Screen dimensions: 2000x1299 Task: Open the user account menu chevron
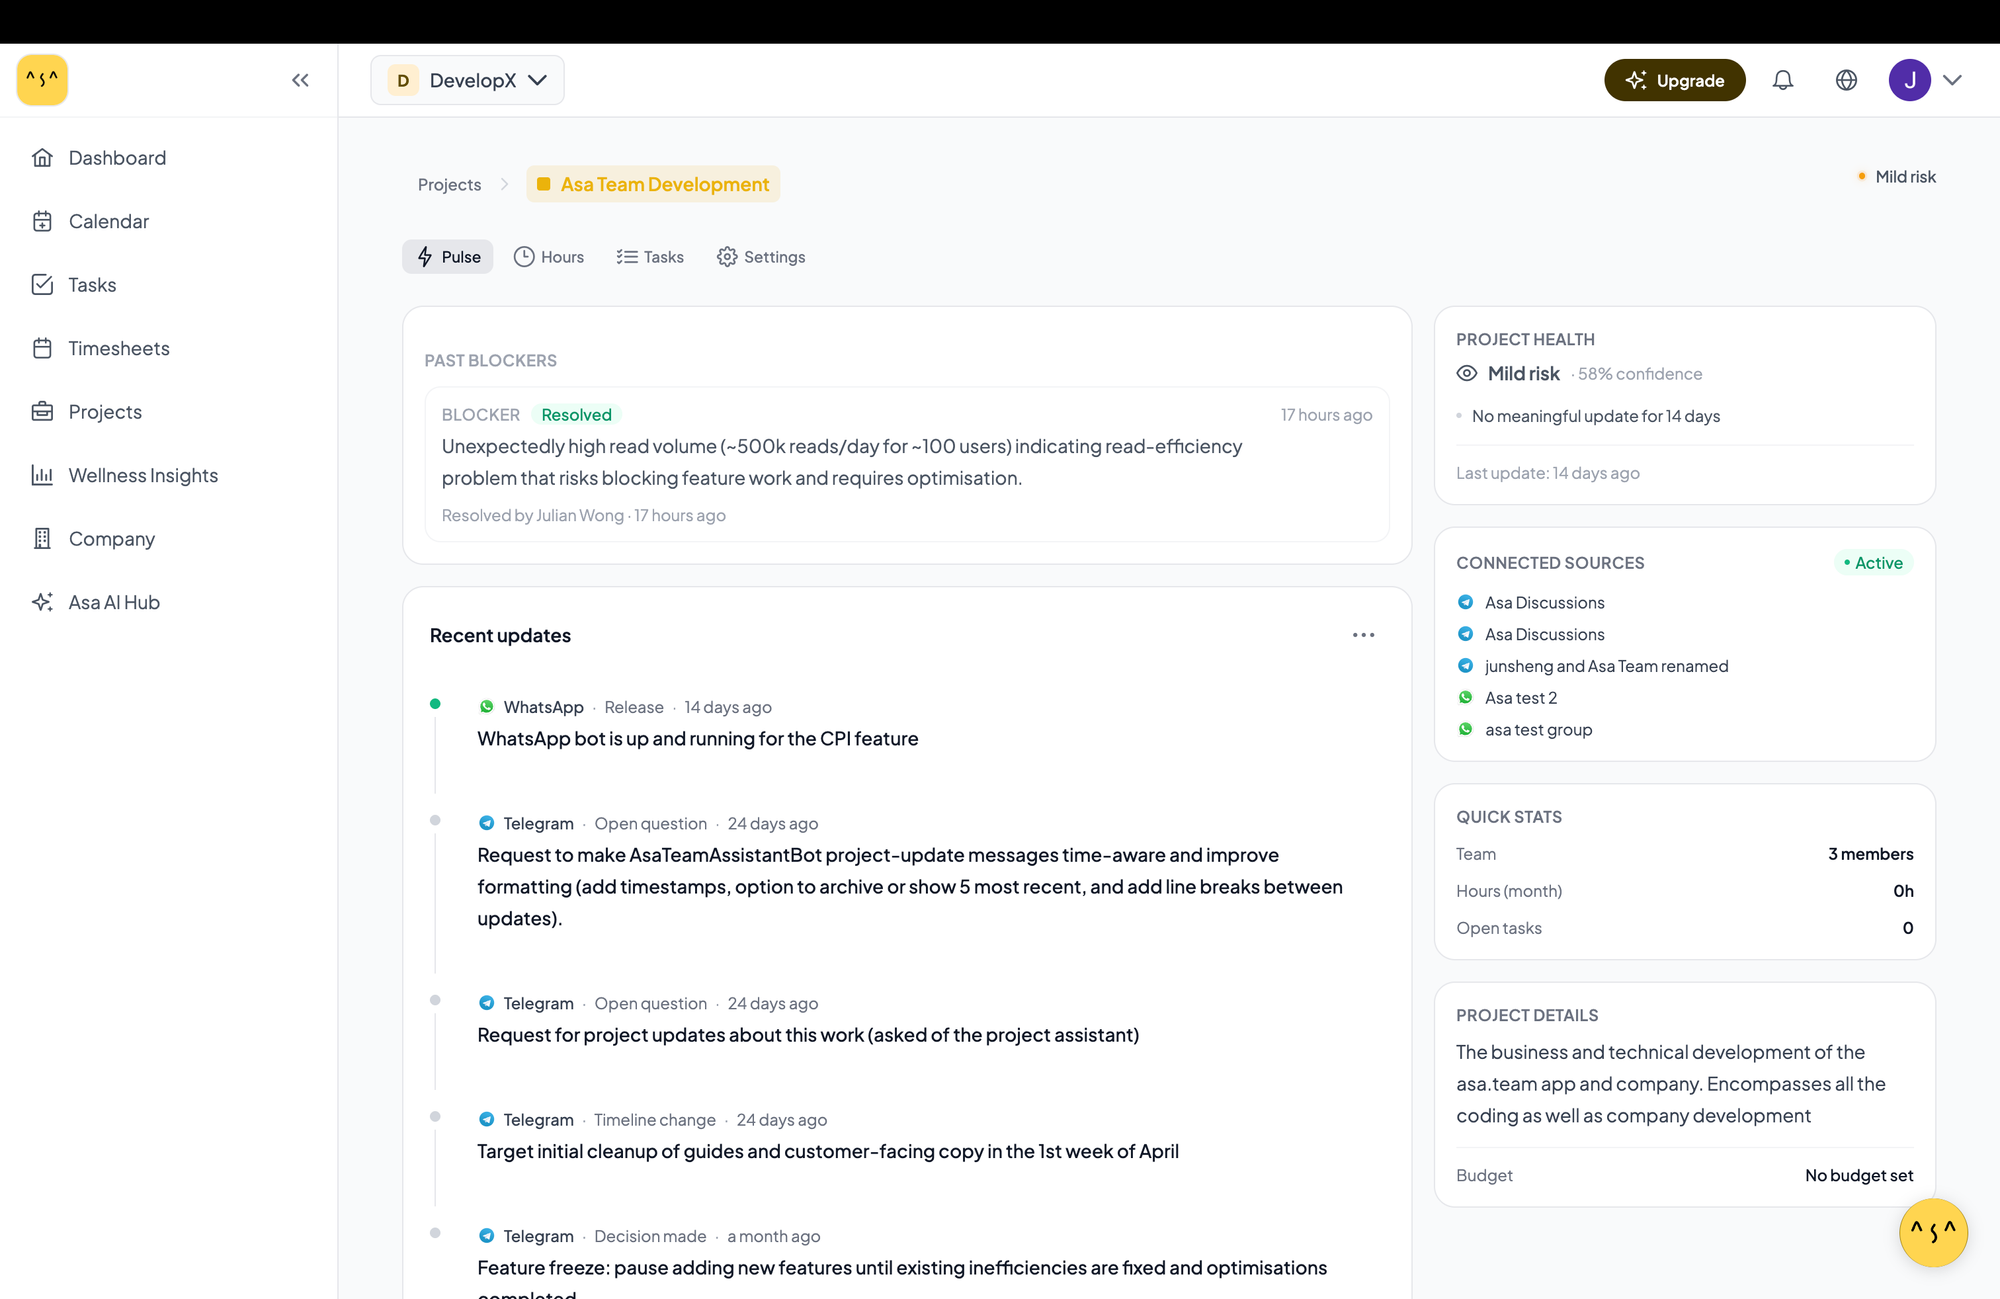coord(1952,80)
